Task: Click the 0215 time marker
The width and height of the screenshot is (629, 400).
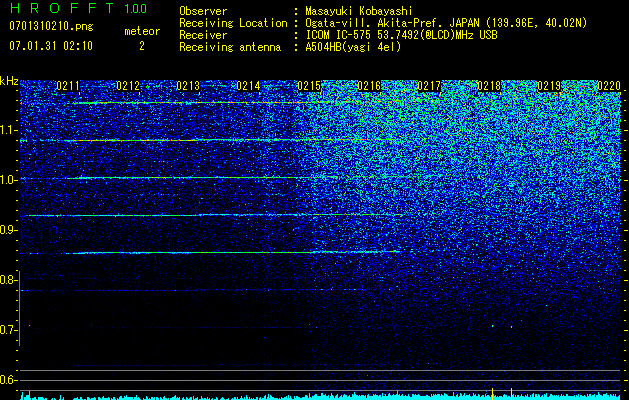Action: 309,86
